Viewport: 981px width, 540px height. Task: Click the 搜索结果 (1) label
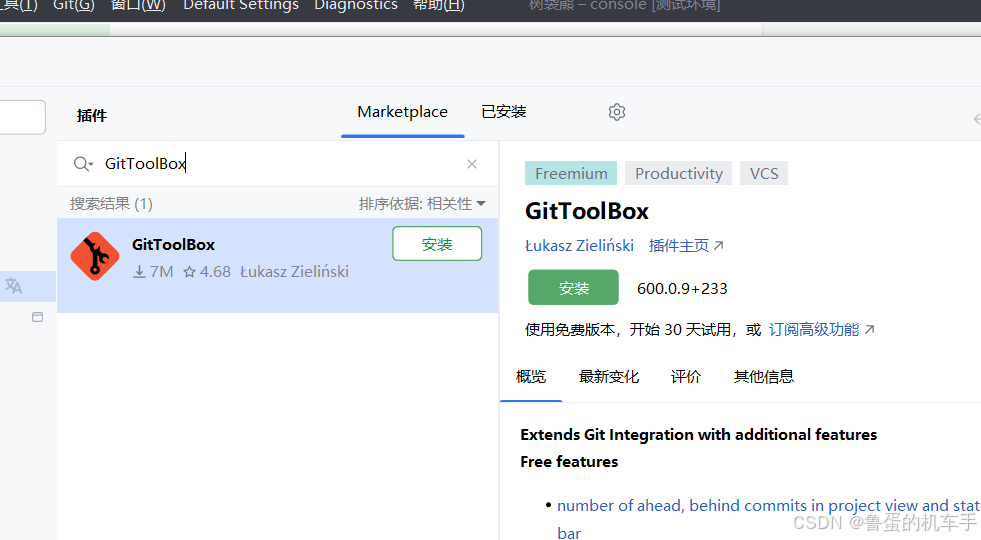pos(111,203)
